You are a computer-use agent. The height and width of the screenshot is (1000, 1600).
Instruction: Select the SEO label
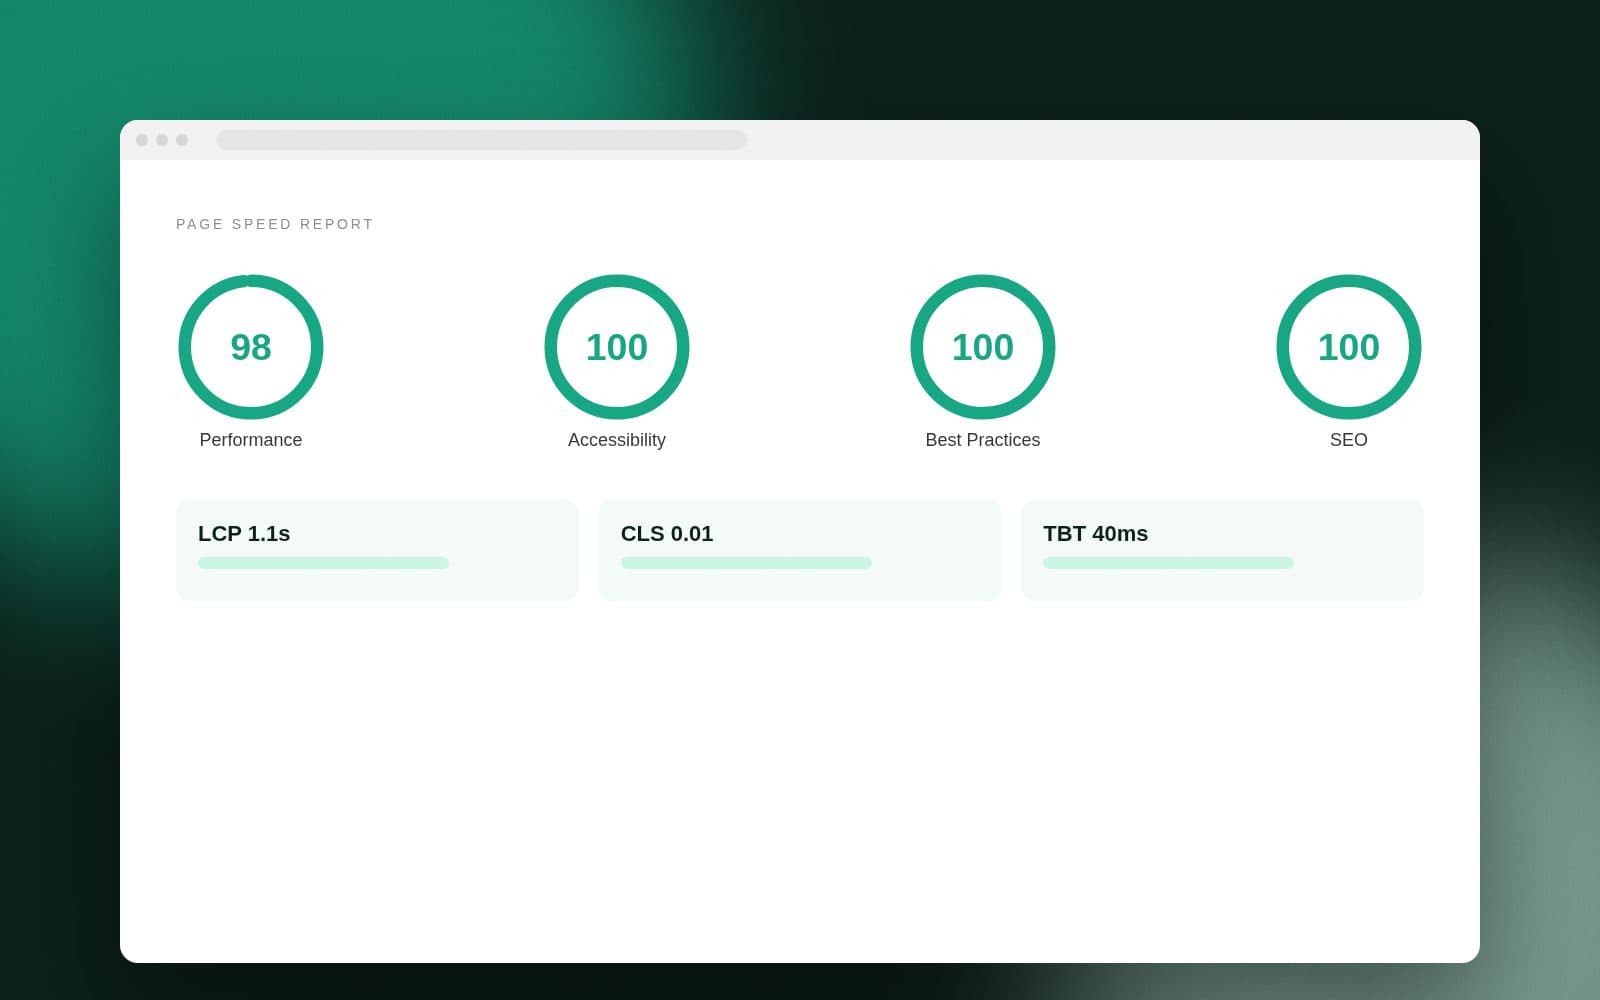[x=1349, y=440]
